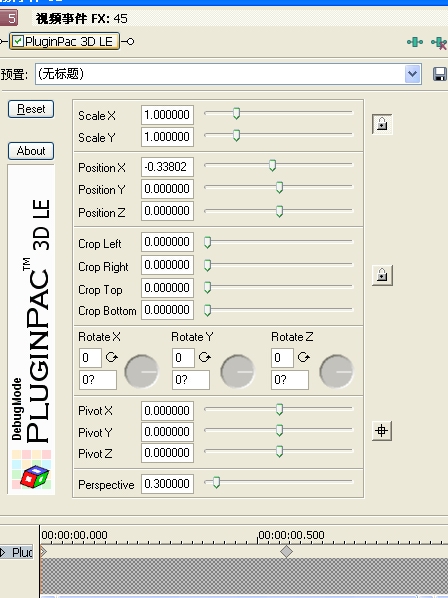The height and width of the screenshot is (598, 448).
Task: Click the Perspective value field
Action: [x=167, y=484]
